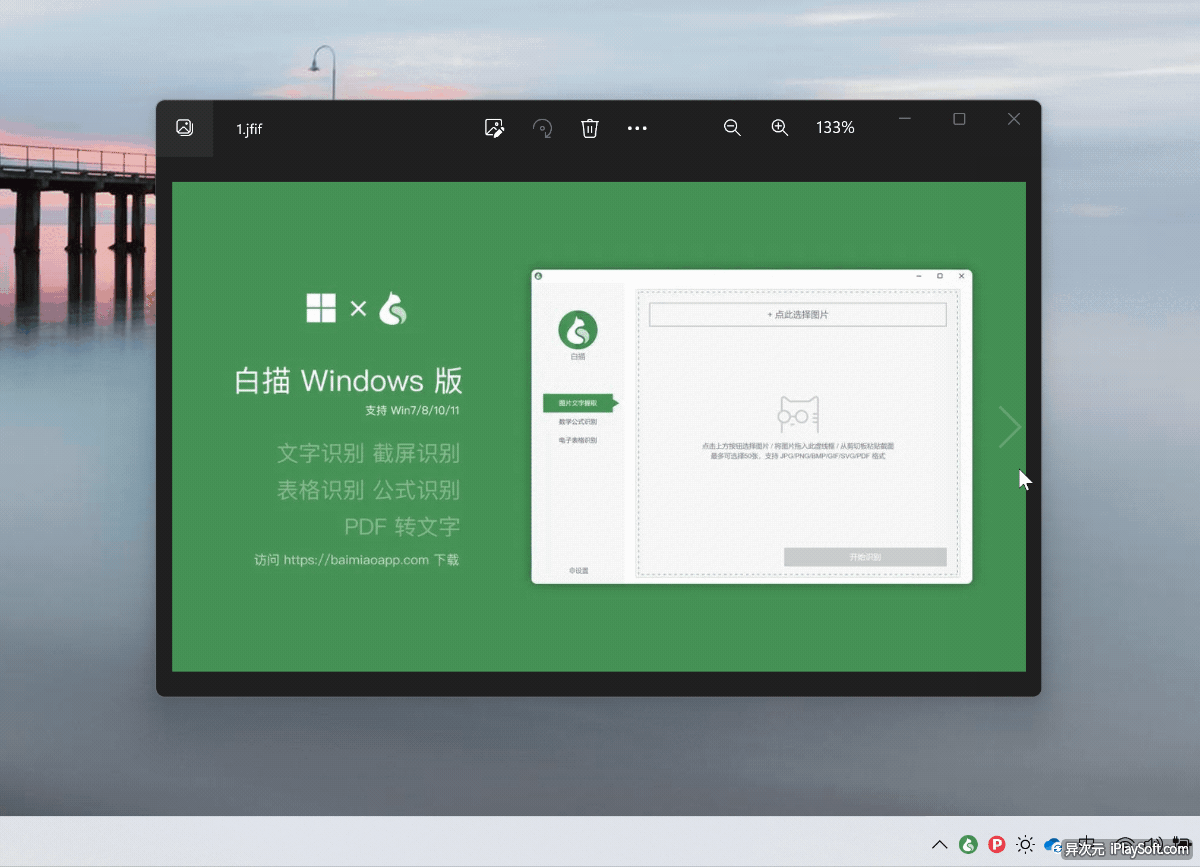Viewport: 1200px width, 867px height.
Task: Open the See more menu in Photos
Action: (x=638, y=128)
